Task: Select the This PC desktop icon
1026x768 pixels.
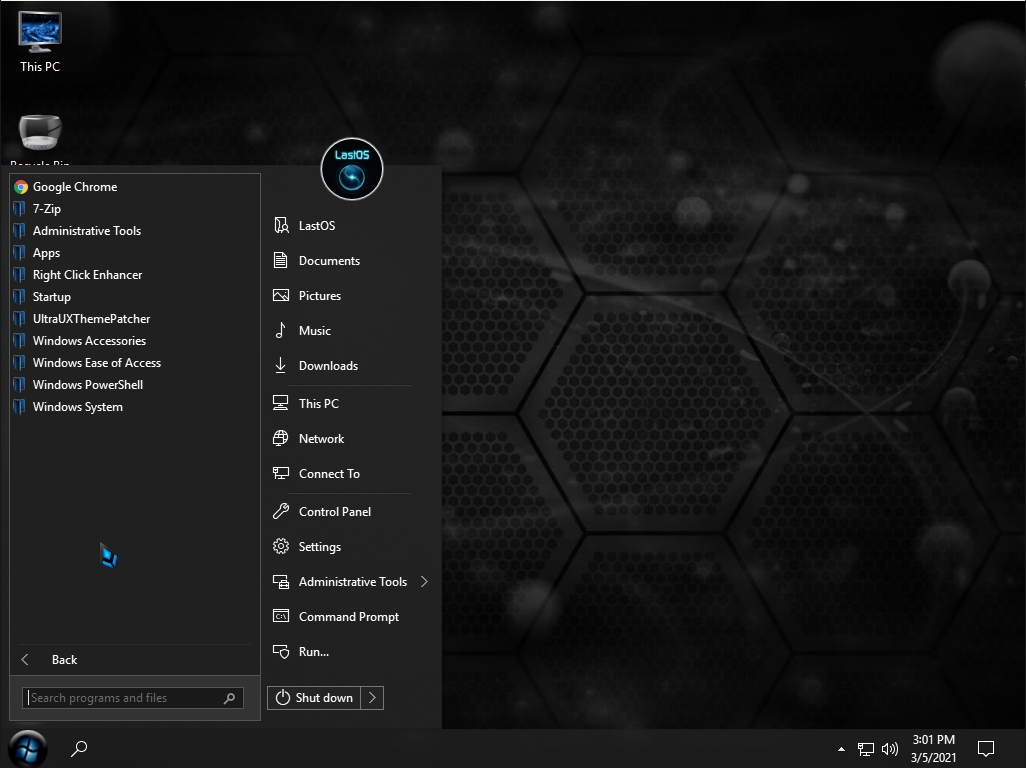Action: 40,42
